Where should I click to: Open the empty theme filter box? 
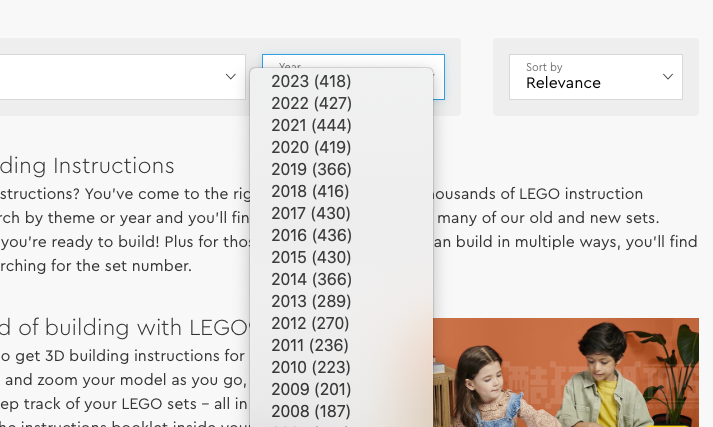click(x=122, y=77)
